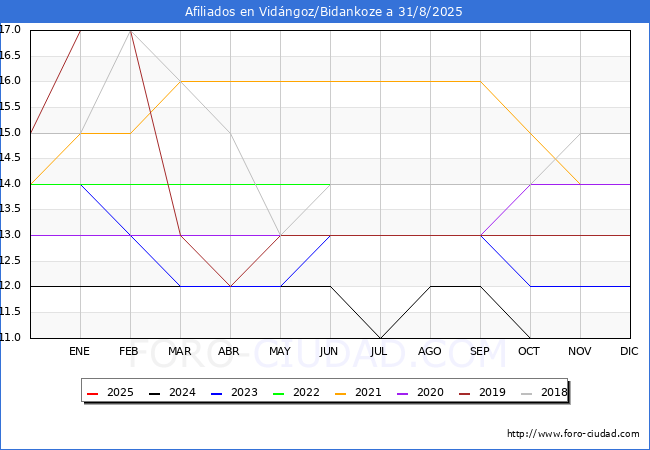Click the NOV month axis label

point(580,351)
